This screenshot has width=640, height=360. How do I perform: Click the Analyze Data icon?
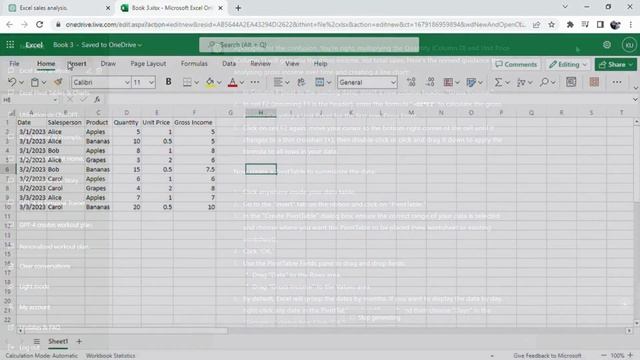coord(571,82)
